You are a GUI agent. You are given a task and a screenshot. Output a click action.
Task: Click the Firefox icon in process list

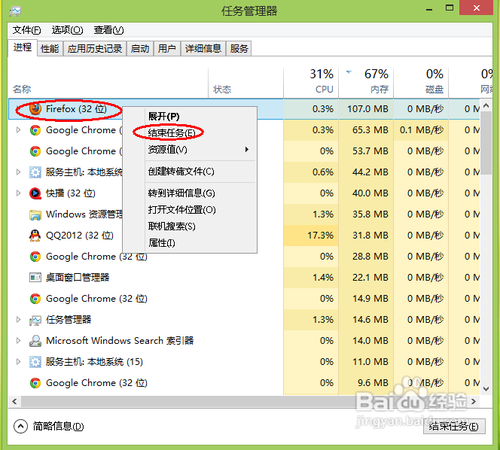point(35,109)
